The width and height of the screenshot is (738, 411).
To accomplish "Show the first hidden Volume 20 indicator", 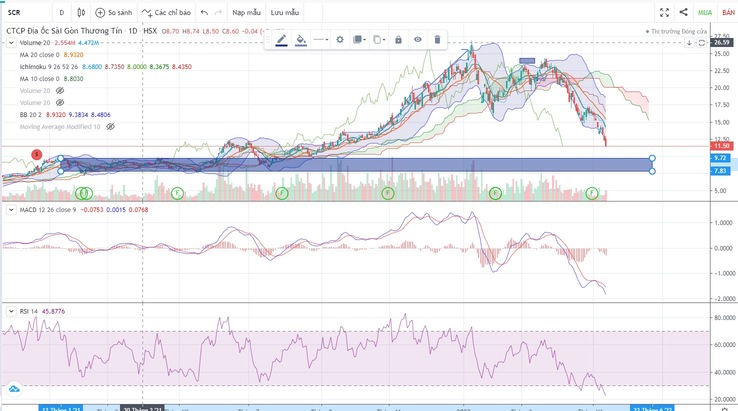I will pyautogui.click(x=60, y=90).
